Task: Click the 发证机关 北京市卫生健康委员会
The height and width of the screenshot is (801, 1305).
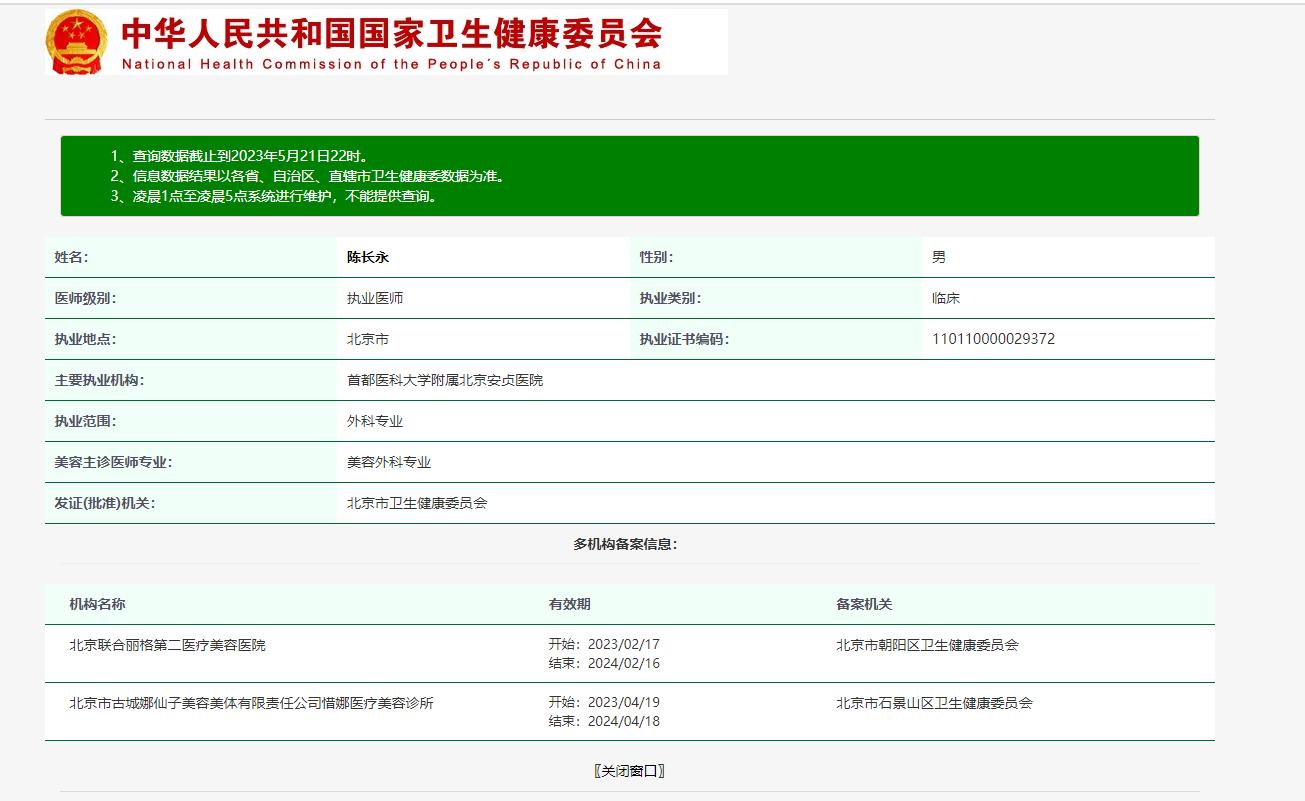Action: click(416, 503)
